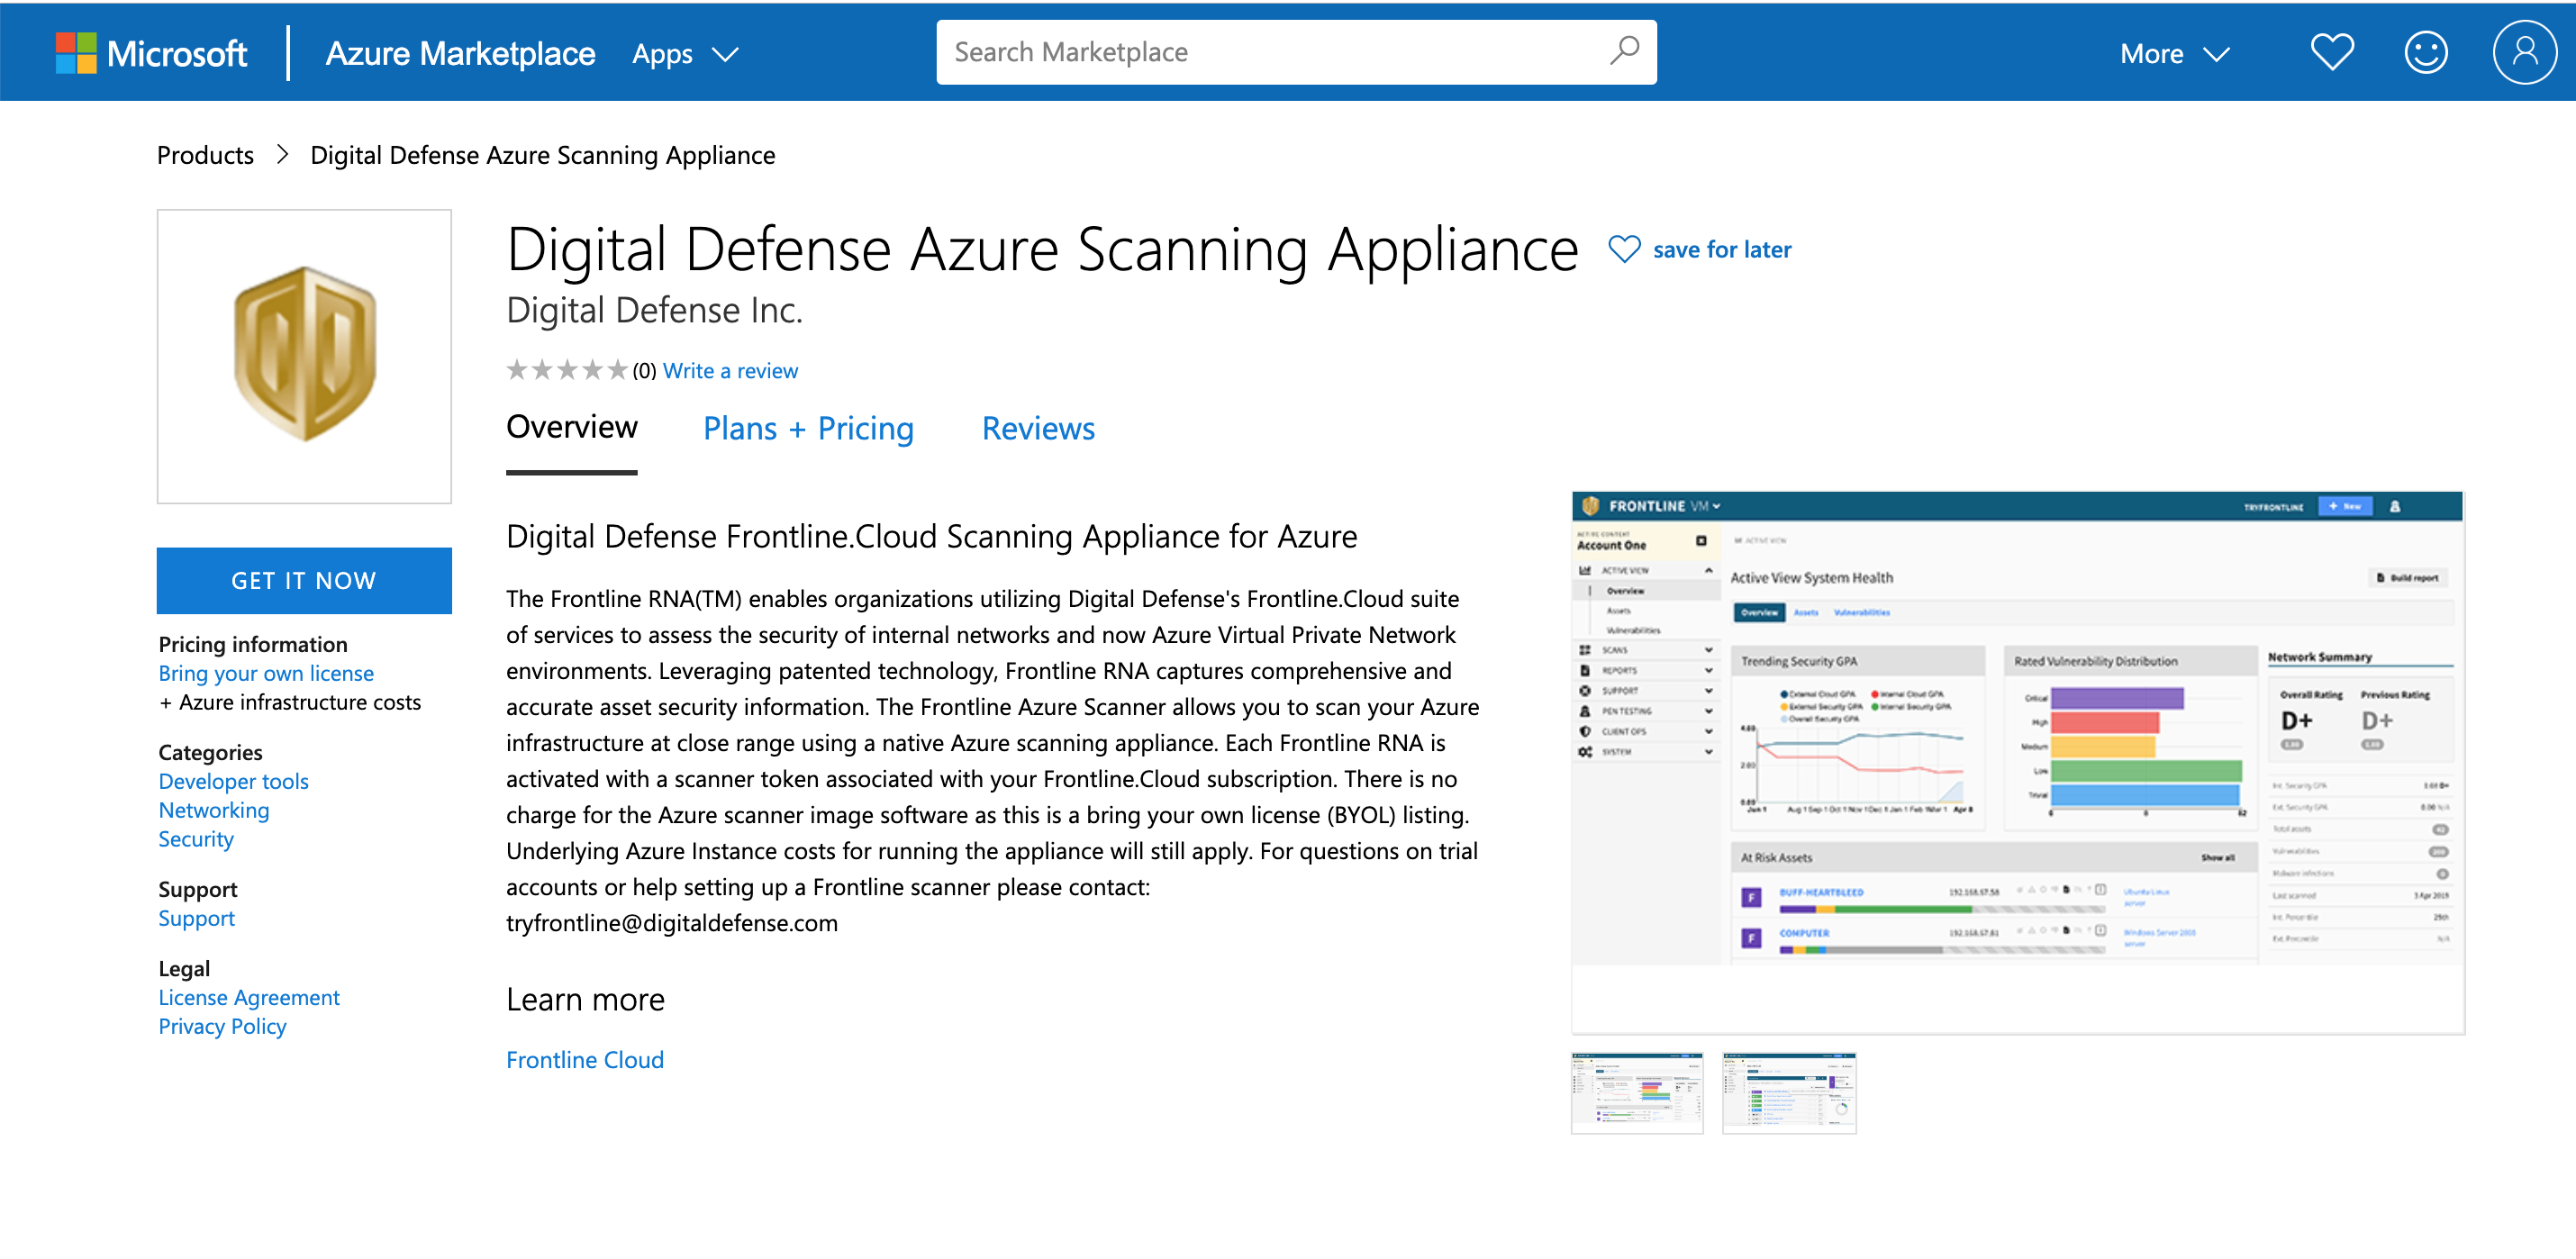Click the Digital Defense gold shield logo
This screenshot has width=2576, height=1259.
tap(304, 355)
